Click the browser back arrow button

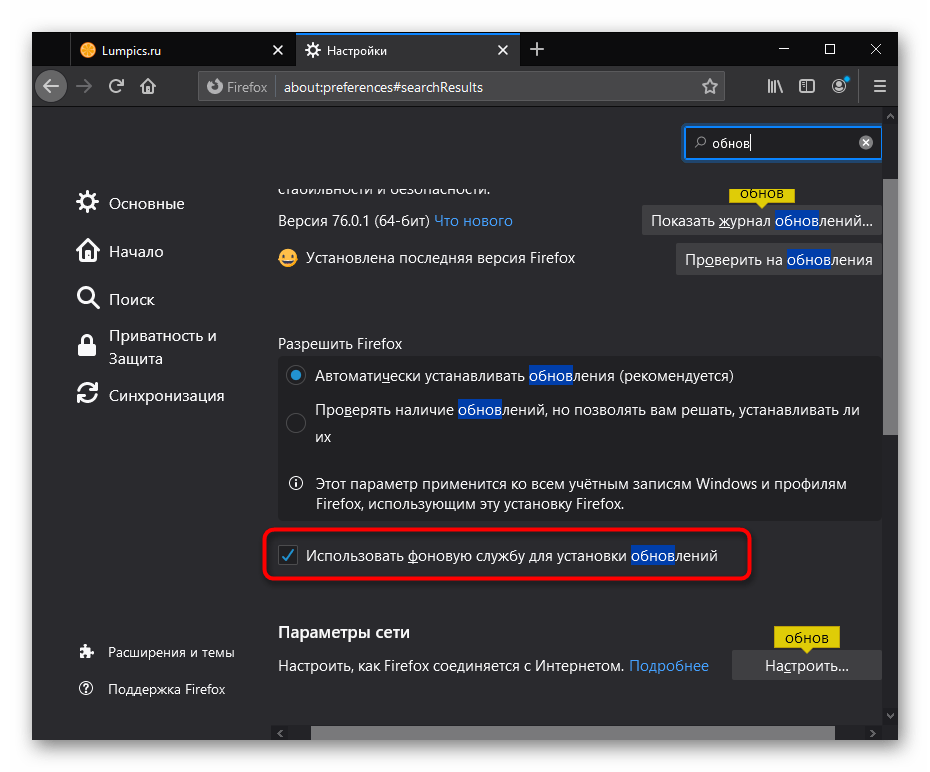click(51, 87)
